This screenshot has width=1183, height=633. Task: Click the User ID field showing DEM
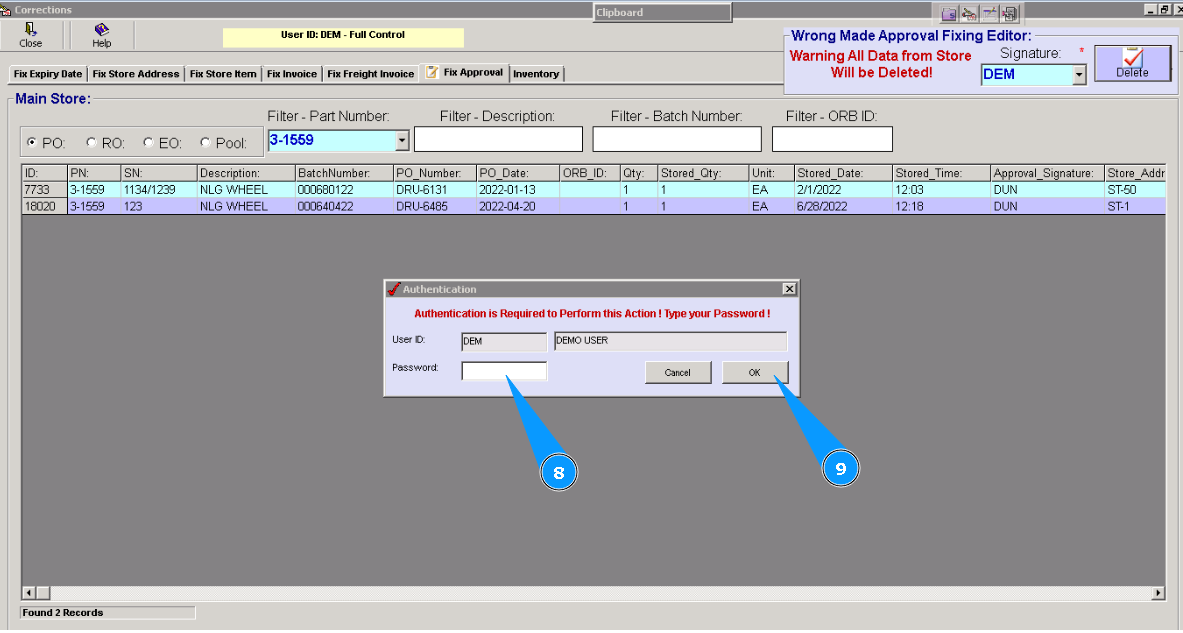tap(504, 341)
